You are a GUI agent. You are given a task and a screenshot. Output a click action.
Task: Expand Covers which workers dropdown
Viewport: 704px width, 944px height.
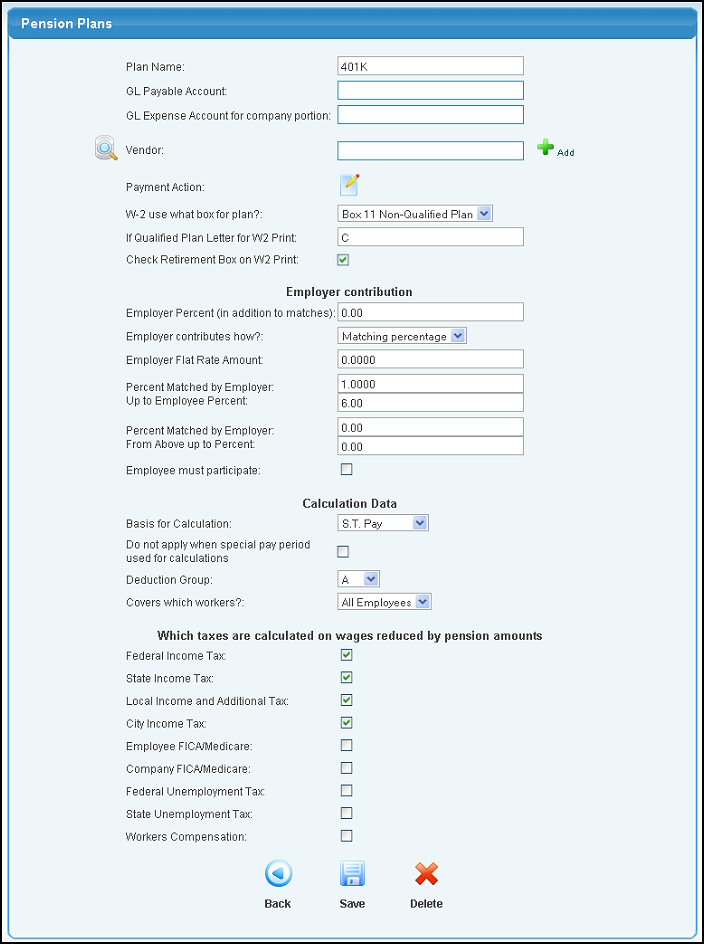coord(384,602)
